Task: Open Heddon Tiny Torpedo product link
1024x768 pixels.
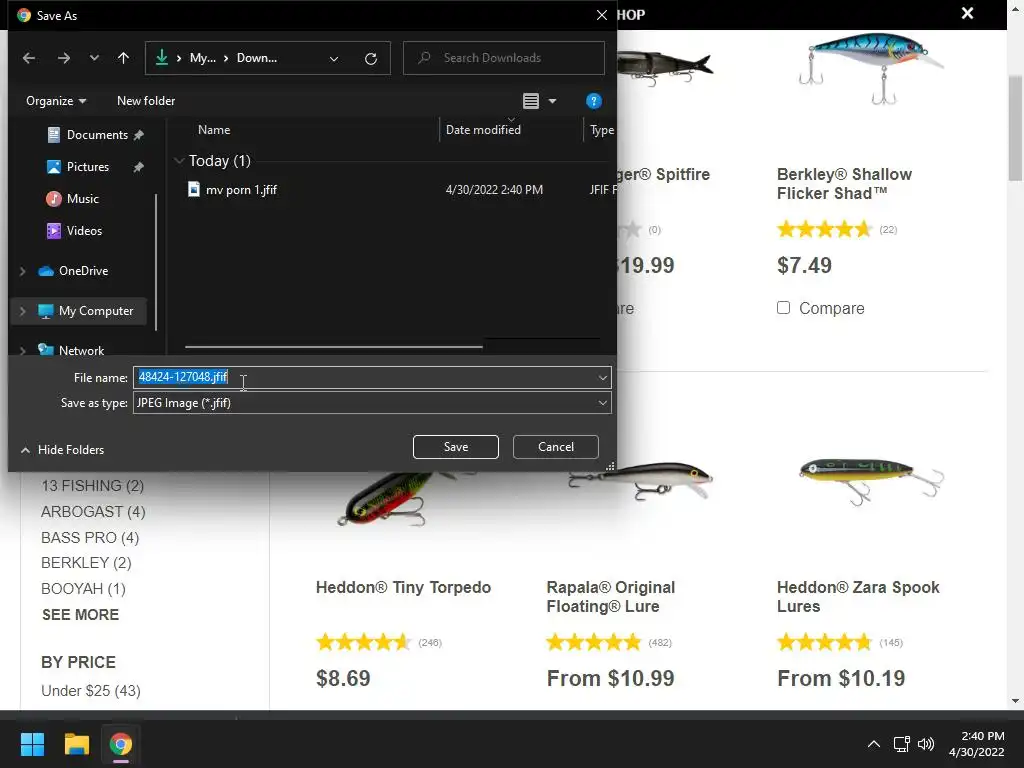Action: pyautogui.click(x=403, y=587)
